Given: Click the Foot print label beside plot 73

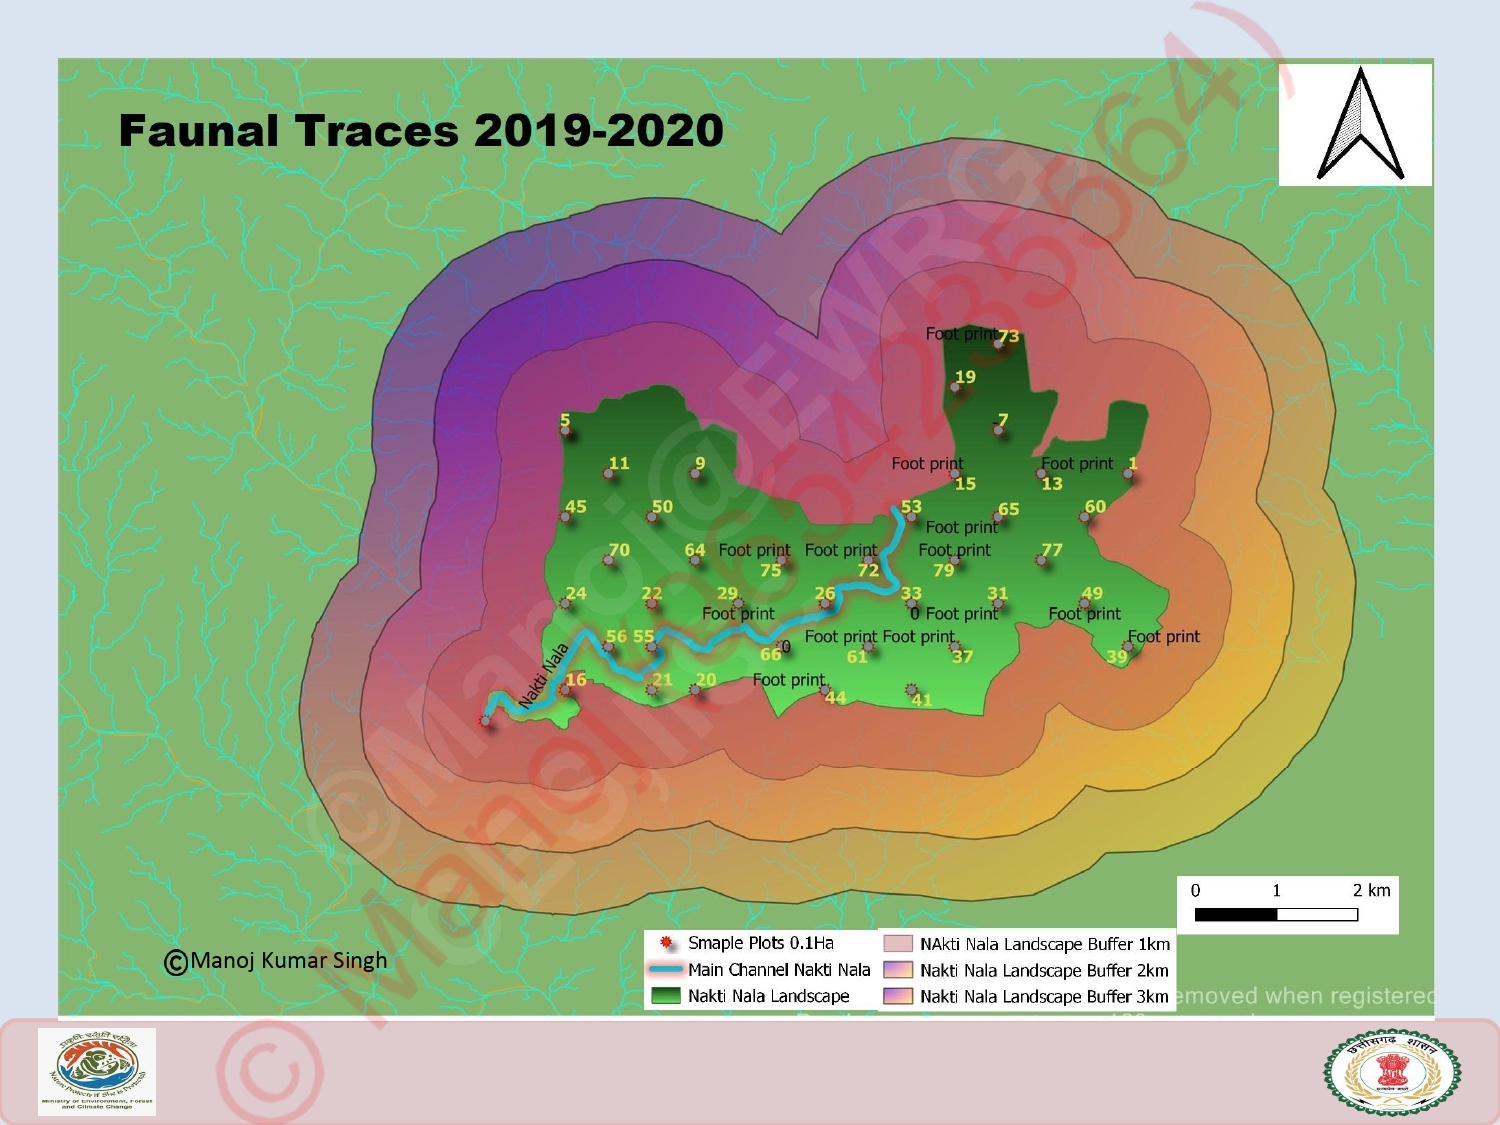Looking at the screenshot, I should 959,333.
